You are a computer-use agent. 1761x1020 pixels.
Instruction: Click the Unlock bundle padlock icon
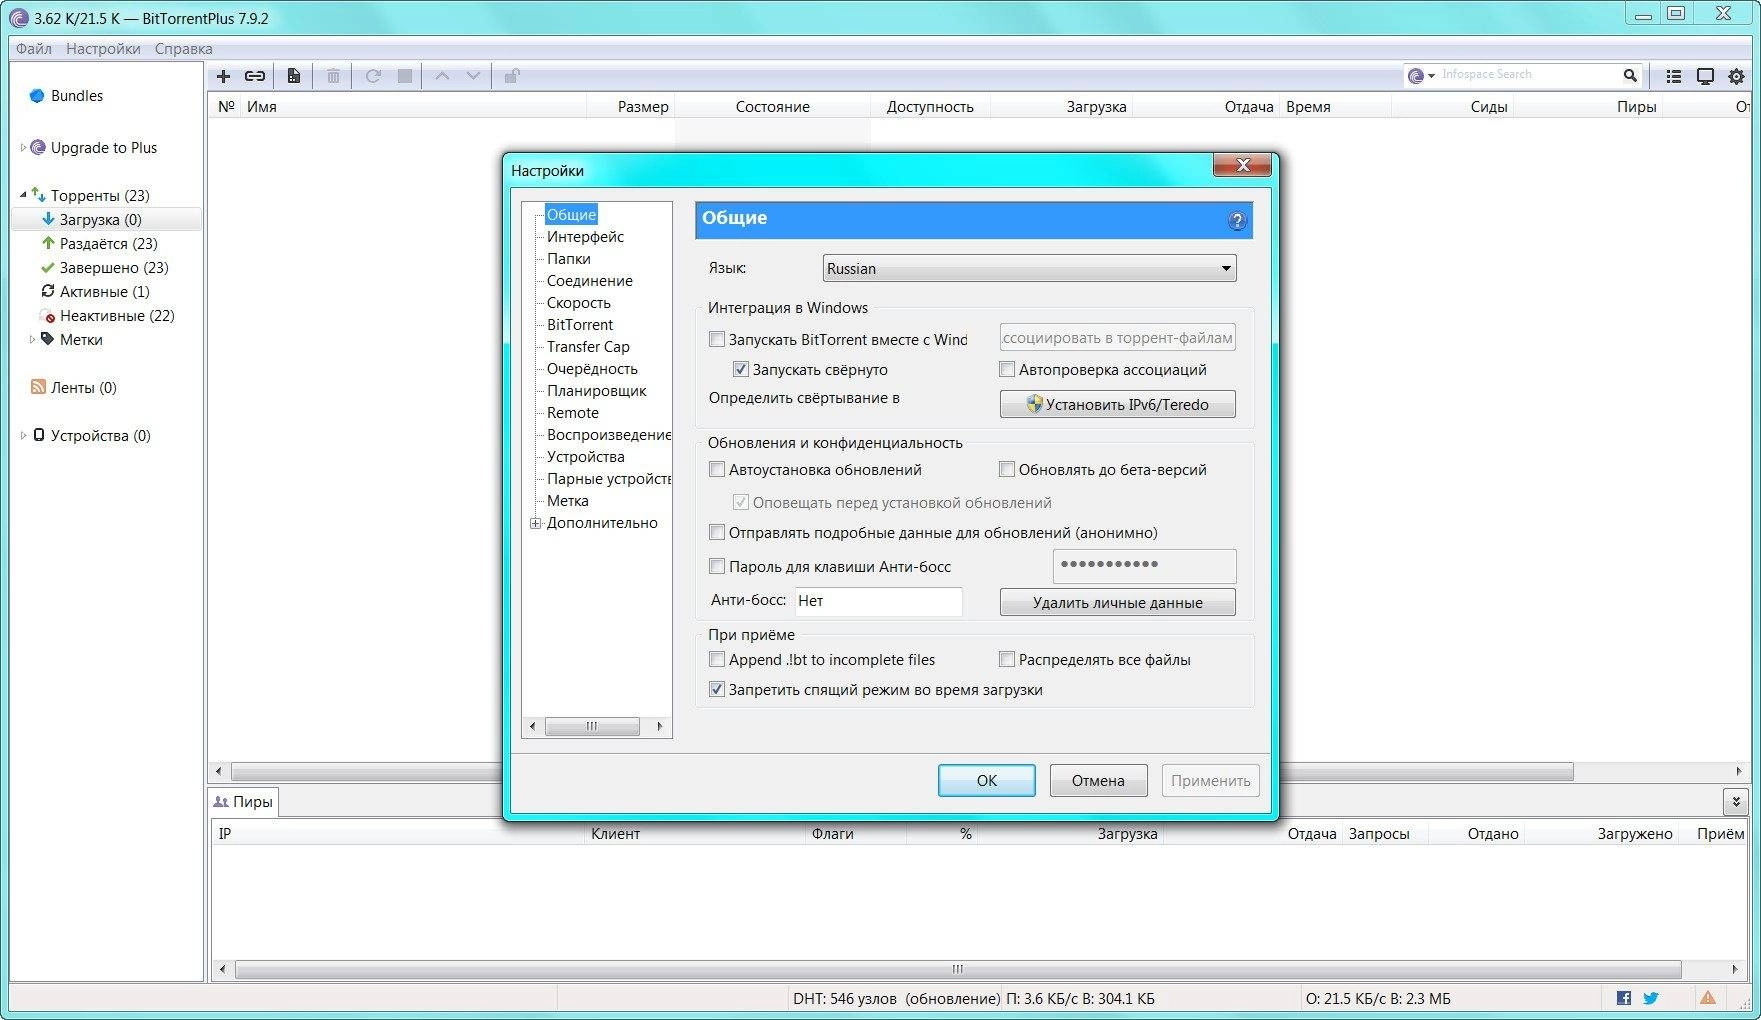pos(511,76)
